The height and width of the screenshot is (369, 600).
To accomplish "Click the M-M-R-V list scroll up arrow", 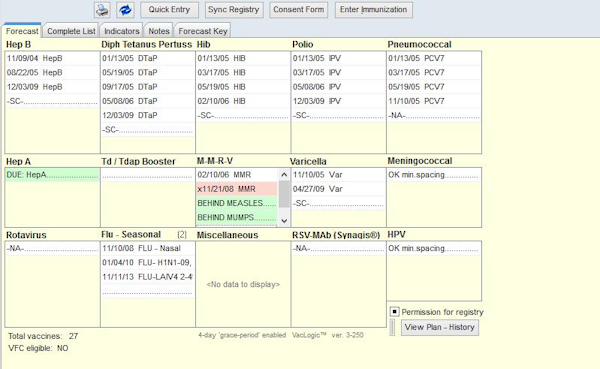I will [x=284, y=175].
